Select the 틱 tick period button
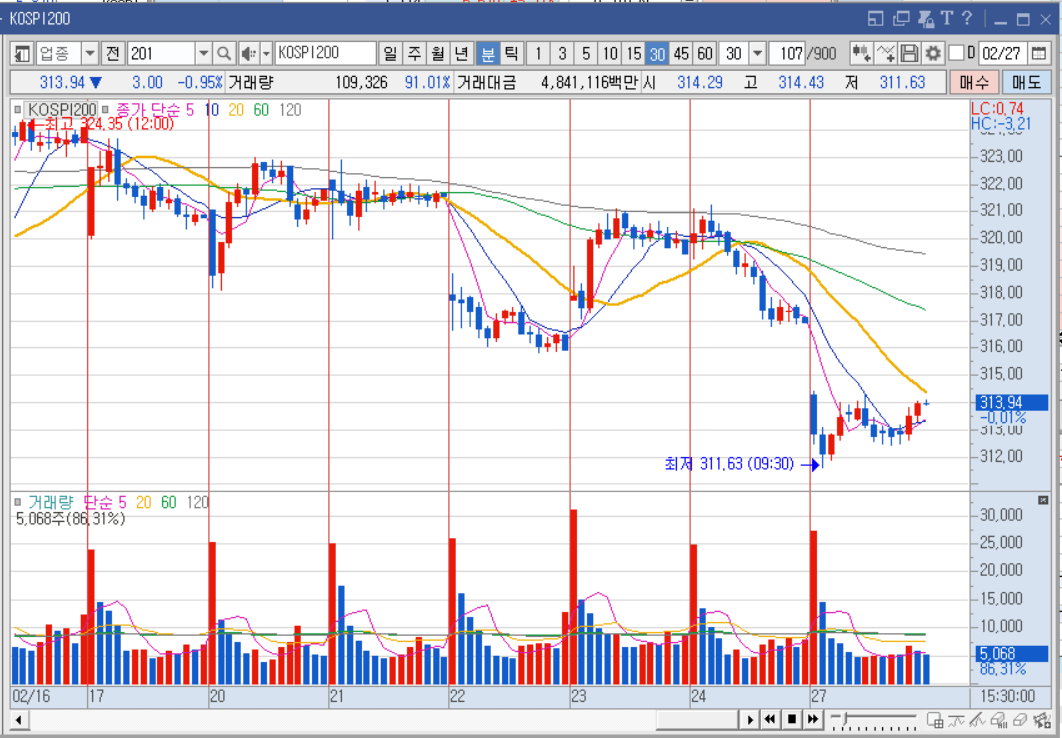This screenshot has height=738, width=1062. tap(511, 53)
